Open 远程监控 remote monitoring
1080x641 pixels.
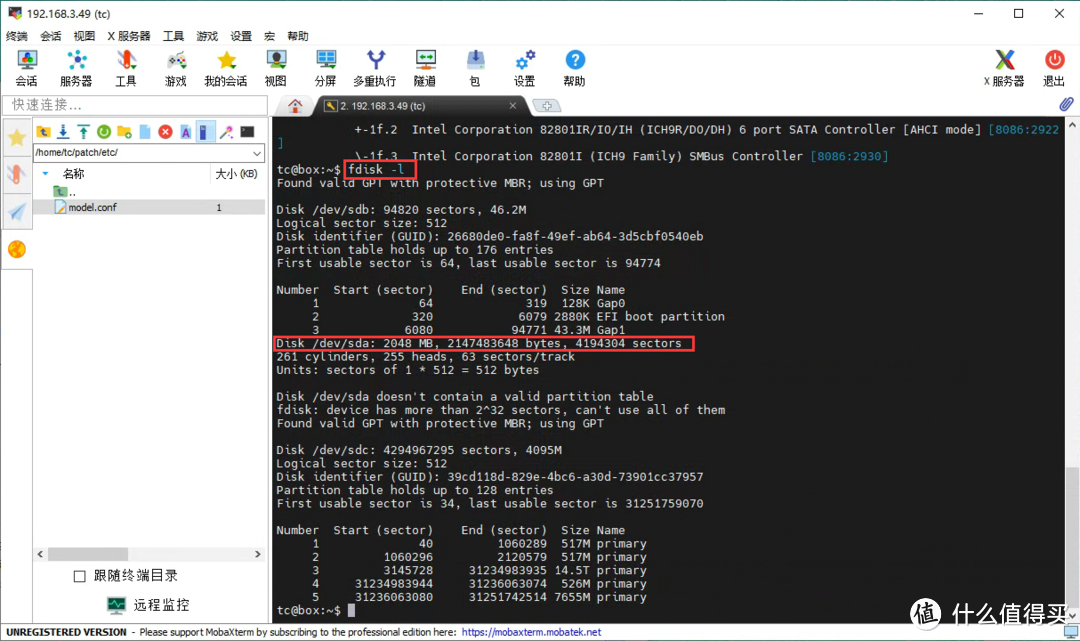147,605
